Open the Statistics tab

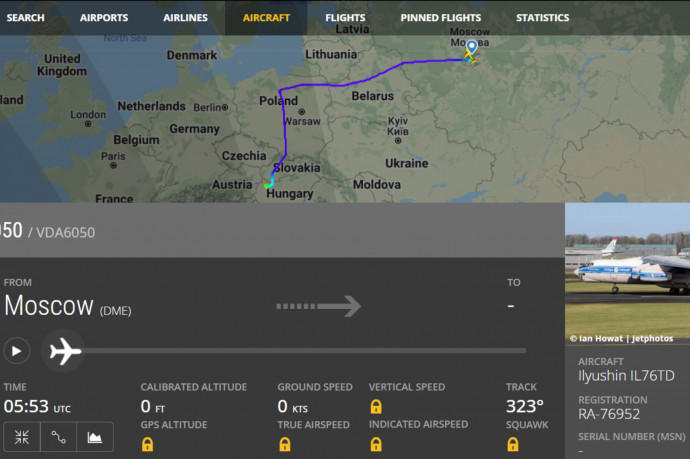tap(543, 18)
